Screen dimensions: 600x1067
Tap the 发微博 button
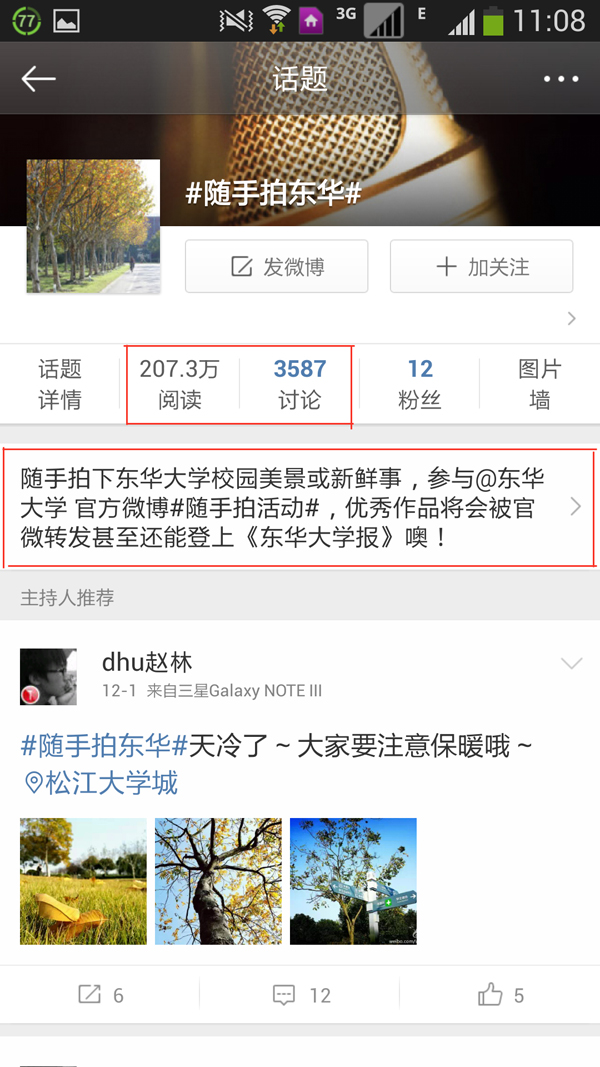276,266
